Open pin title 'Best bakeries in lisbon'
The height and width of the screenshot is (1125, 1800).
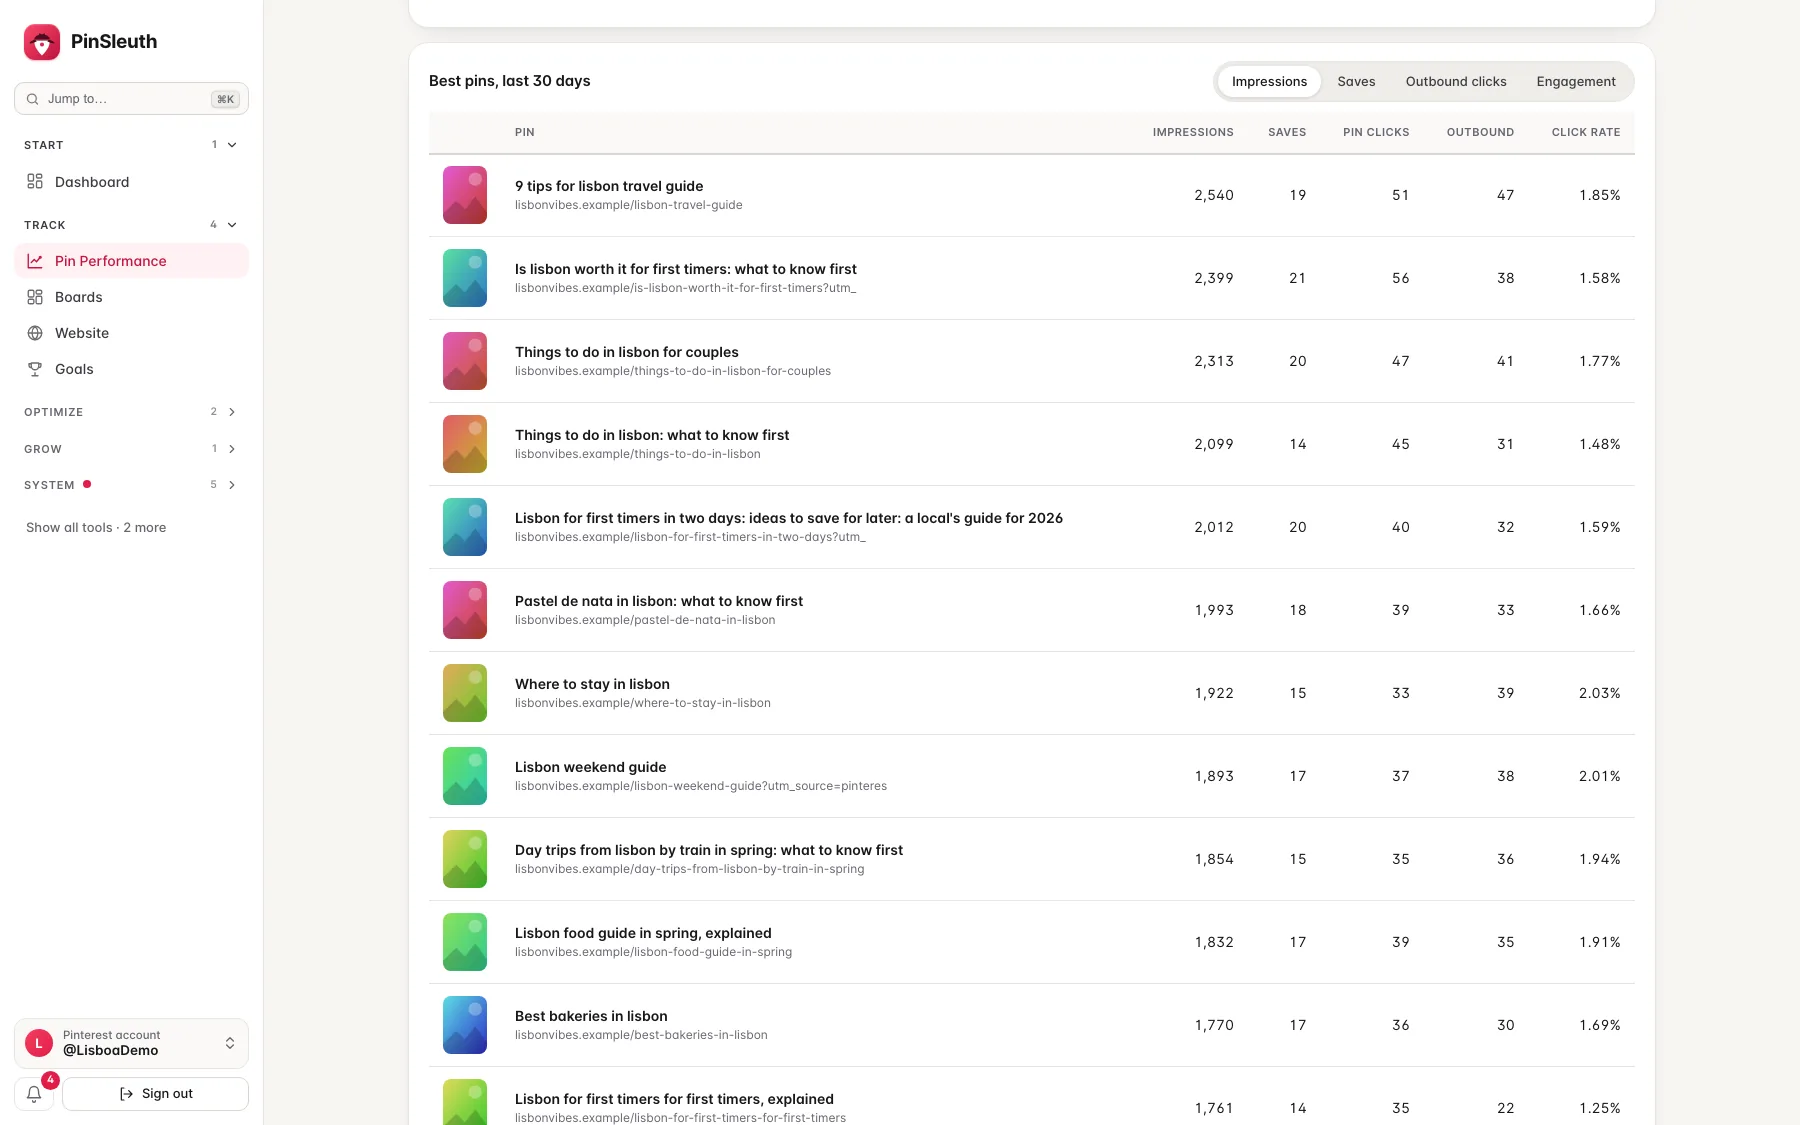point(591,1016)
